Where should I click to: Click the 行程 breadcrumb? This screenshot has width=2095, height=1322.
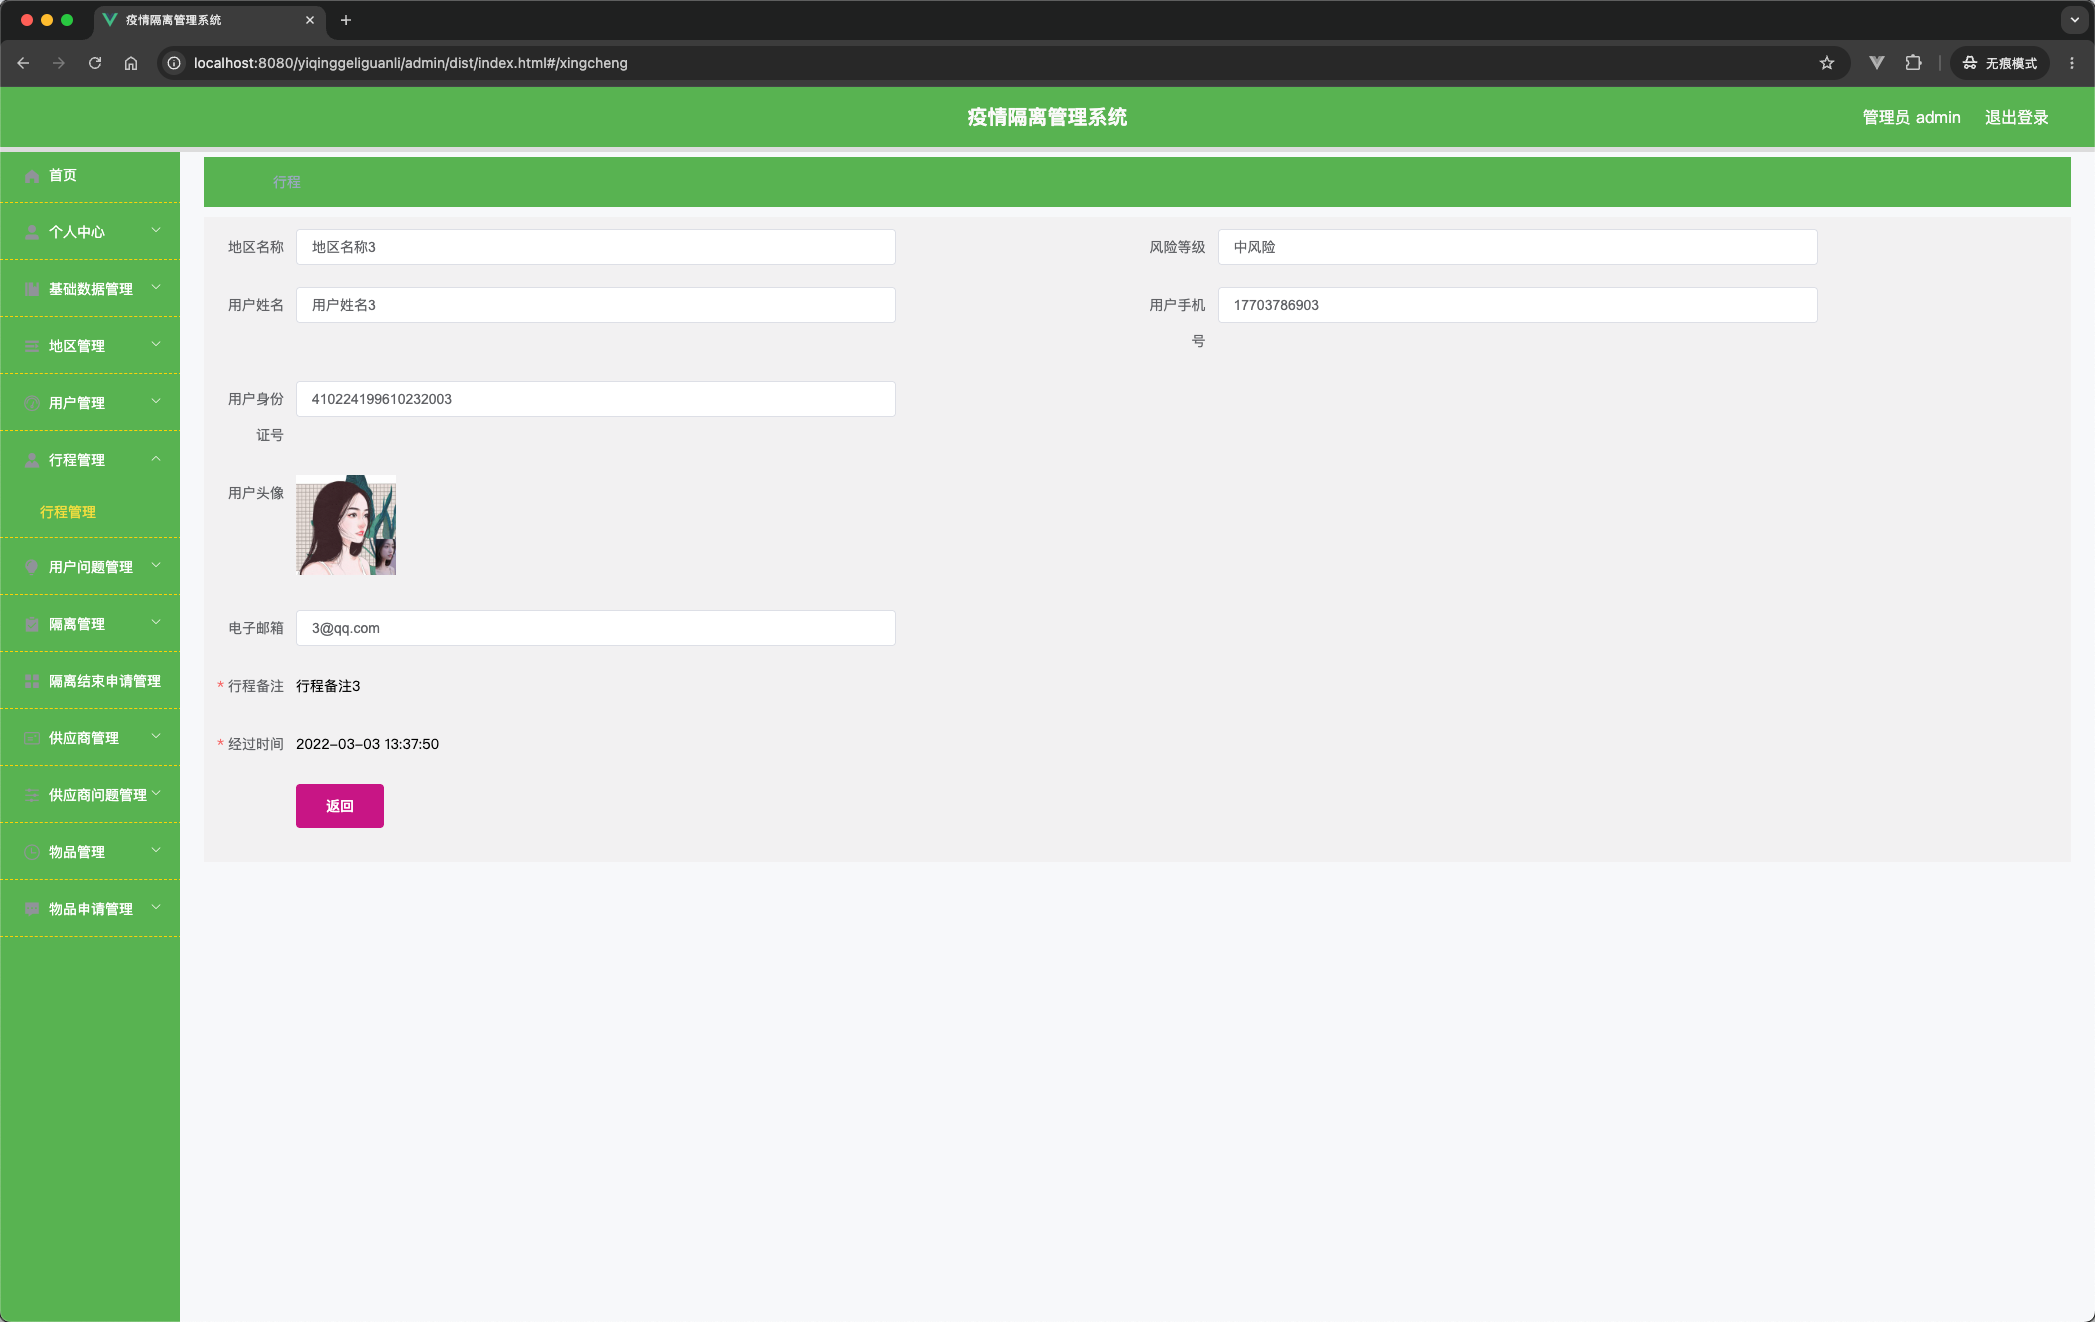pos(287,182)
